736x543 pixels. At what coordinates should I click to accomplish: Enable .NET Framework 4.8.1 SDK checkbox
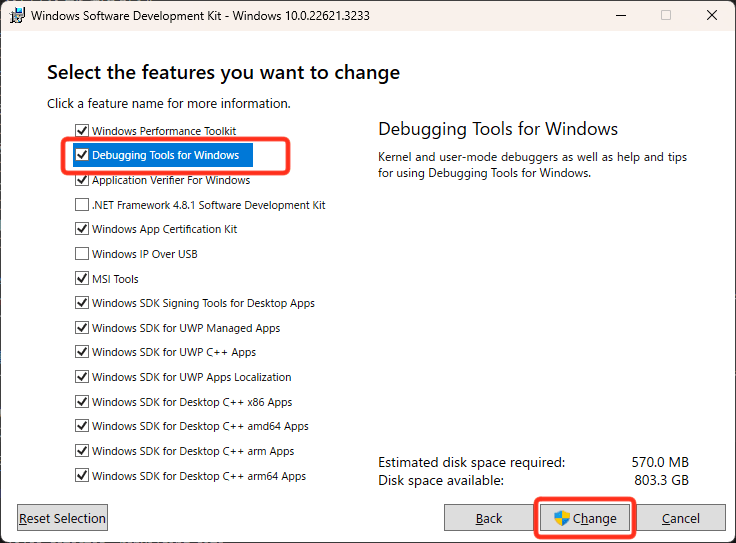point(82,205)
